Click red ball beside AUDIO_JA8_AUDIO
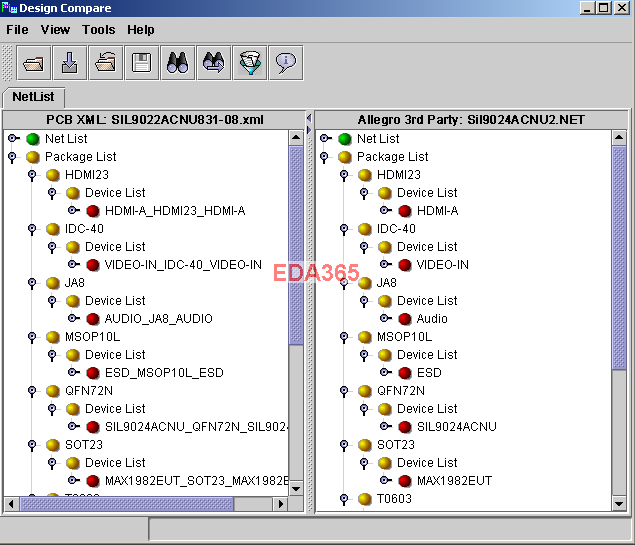635x545 pixels. pos(93,319)
